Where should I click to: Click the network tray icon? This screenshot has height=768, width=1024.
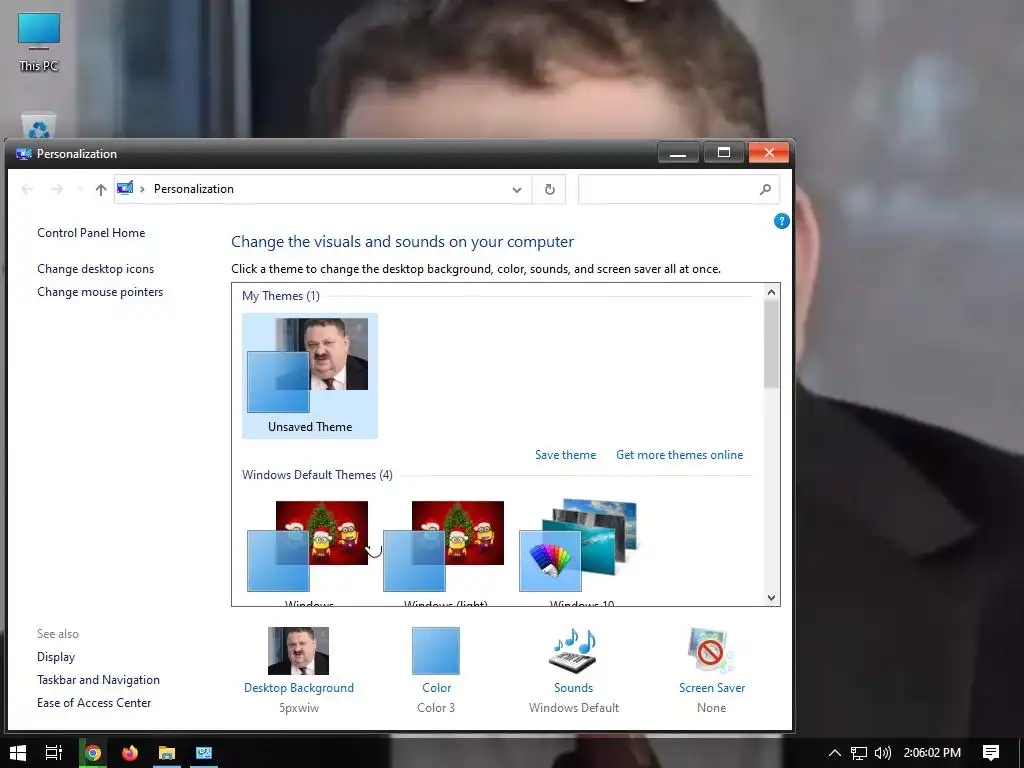859,753
